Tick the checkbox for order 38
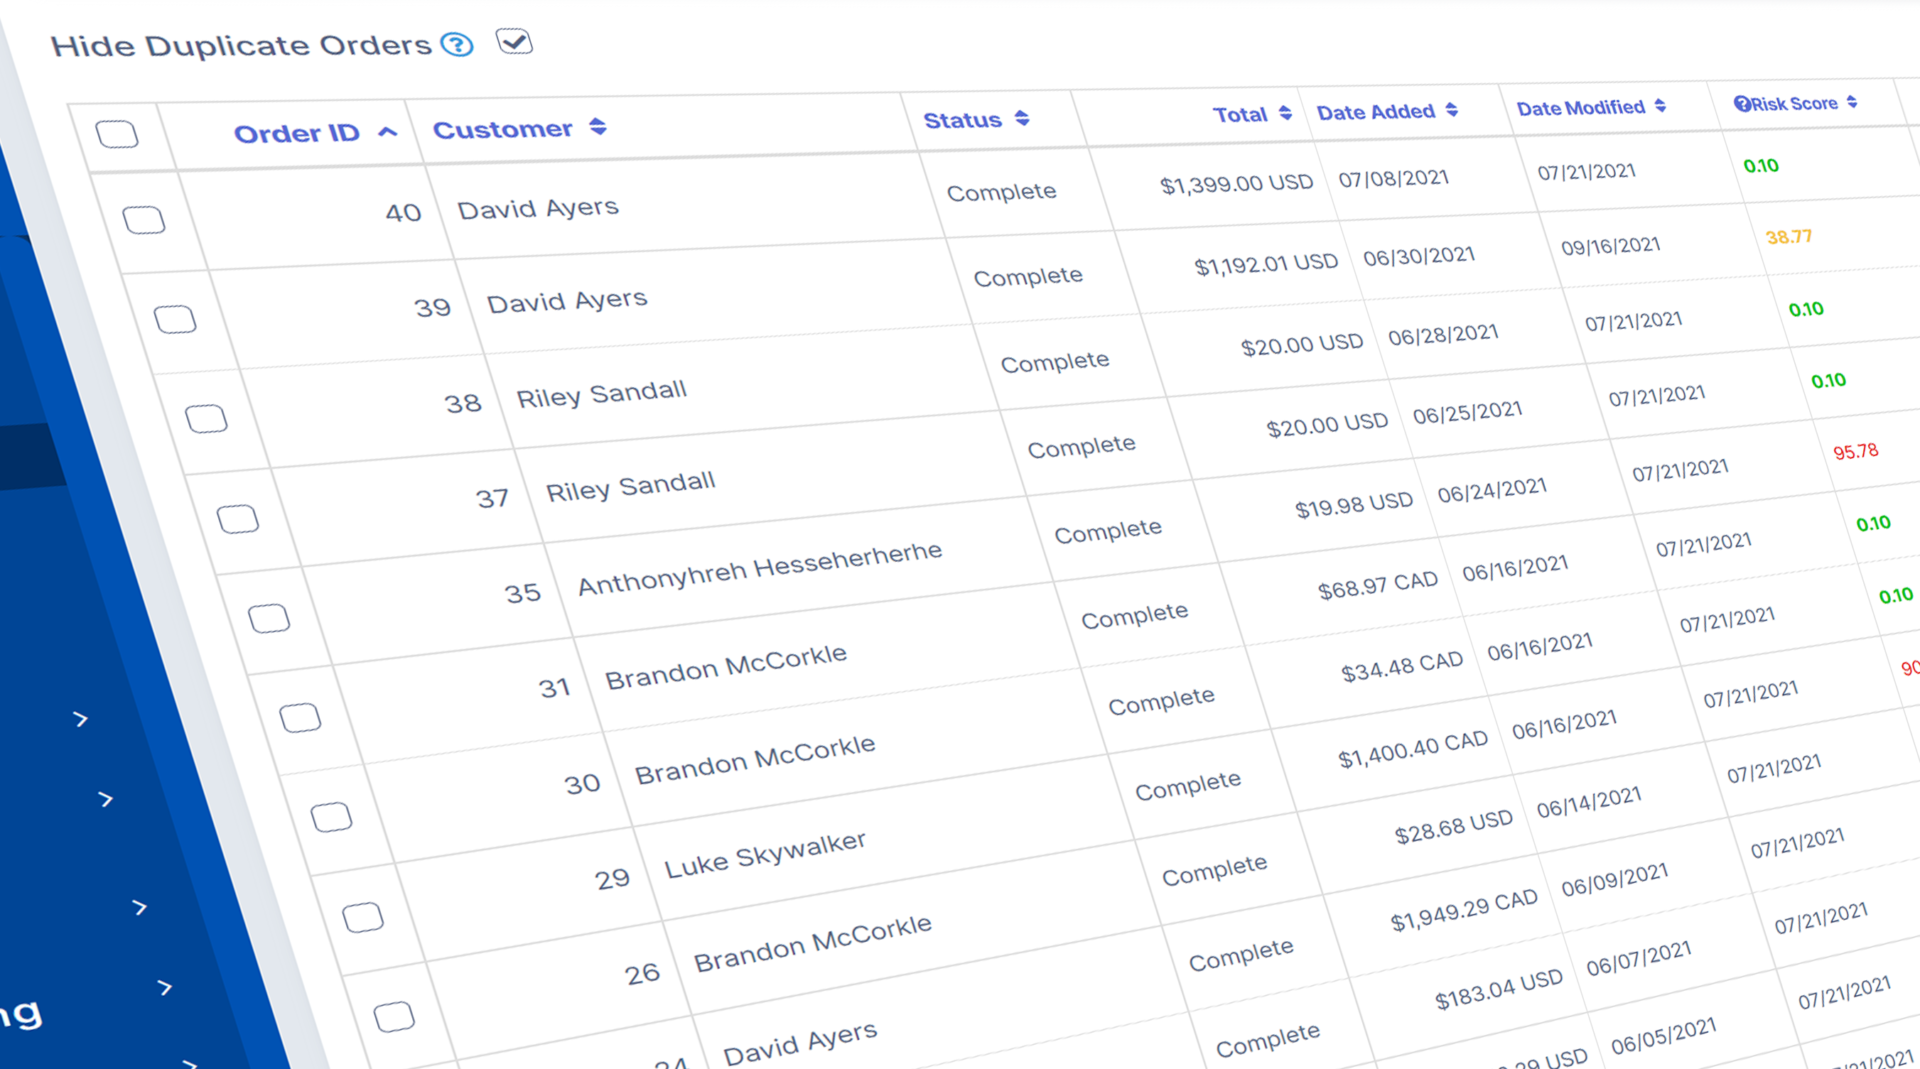Image resolution: width=1920 pixels, height=1069 pixels. 206,418
